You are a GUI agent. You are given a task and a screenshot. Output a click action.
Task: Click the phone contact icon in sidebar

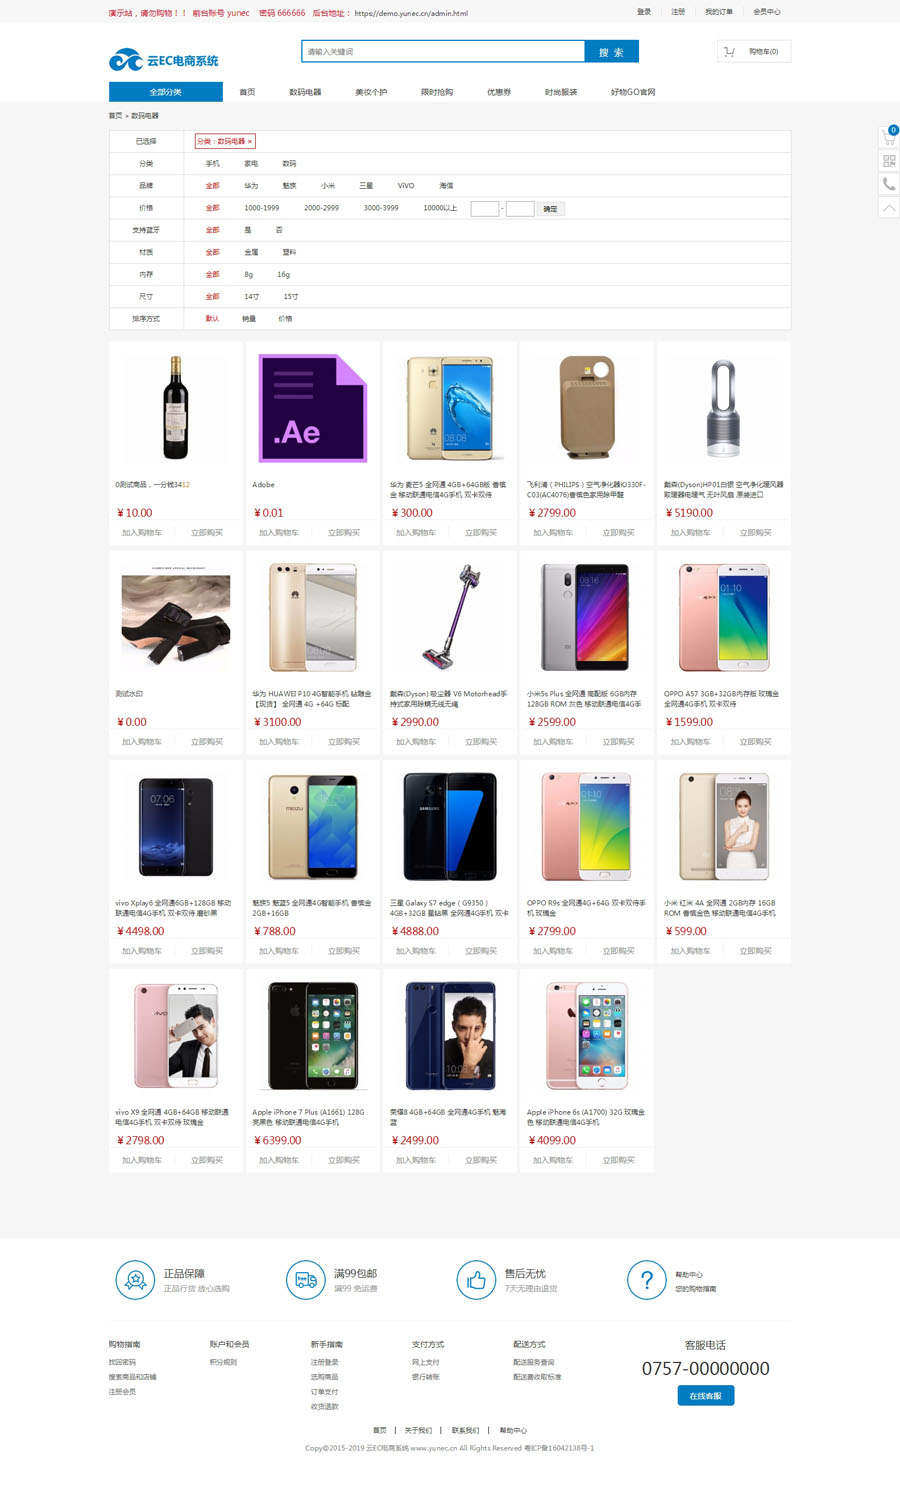pyautogui.click(x=889, y=184)
